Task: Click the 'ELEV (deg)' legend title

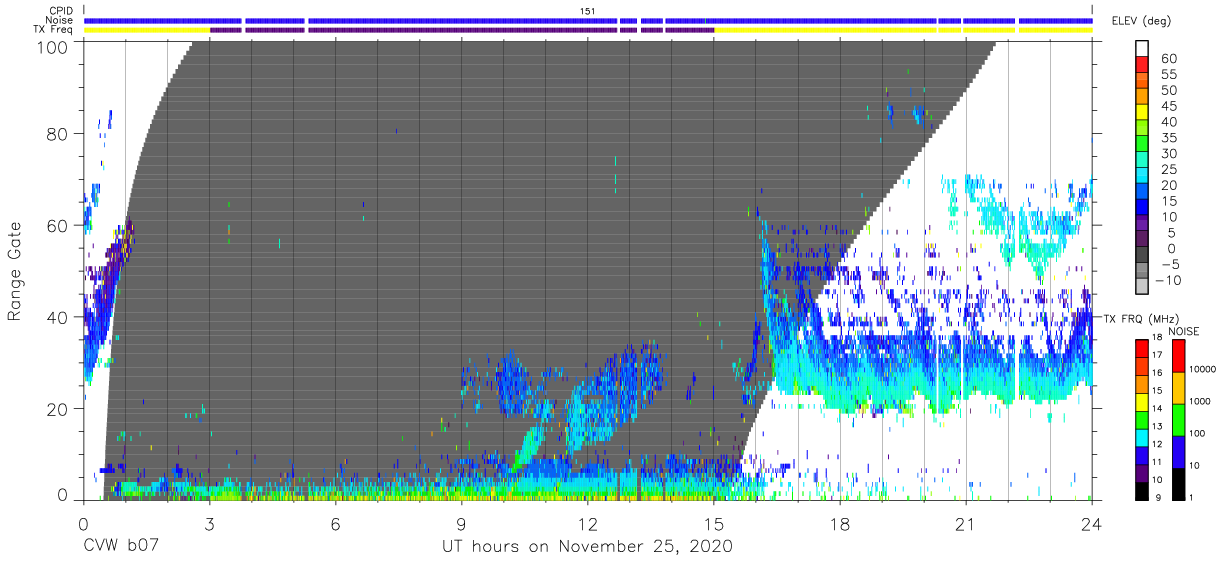Action: [x=1140, y=21]
